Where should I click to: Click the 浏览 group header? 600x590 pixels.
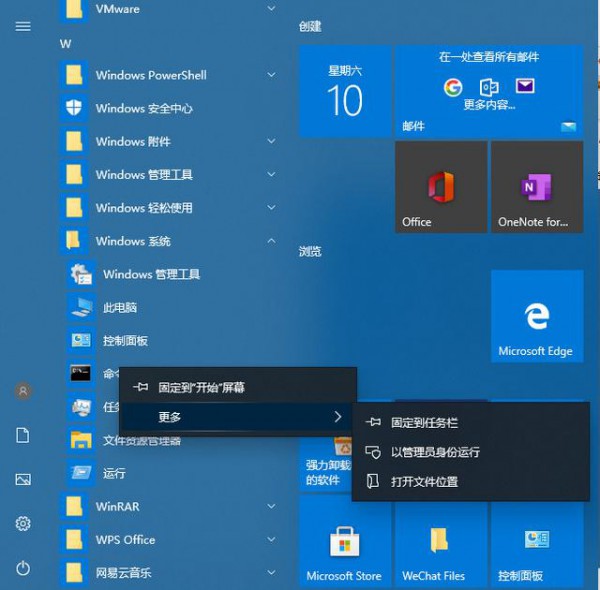click(310, 251)
